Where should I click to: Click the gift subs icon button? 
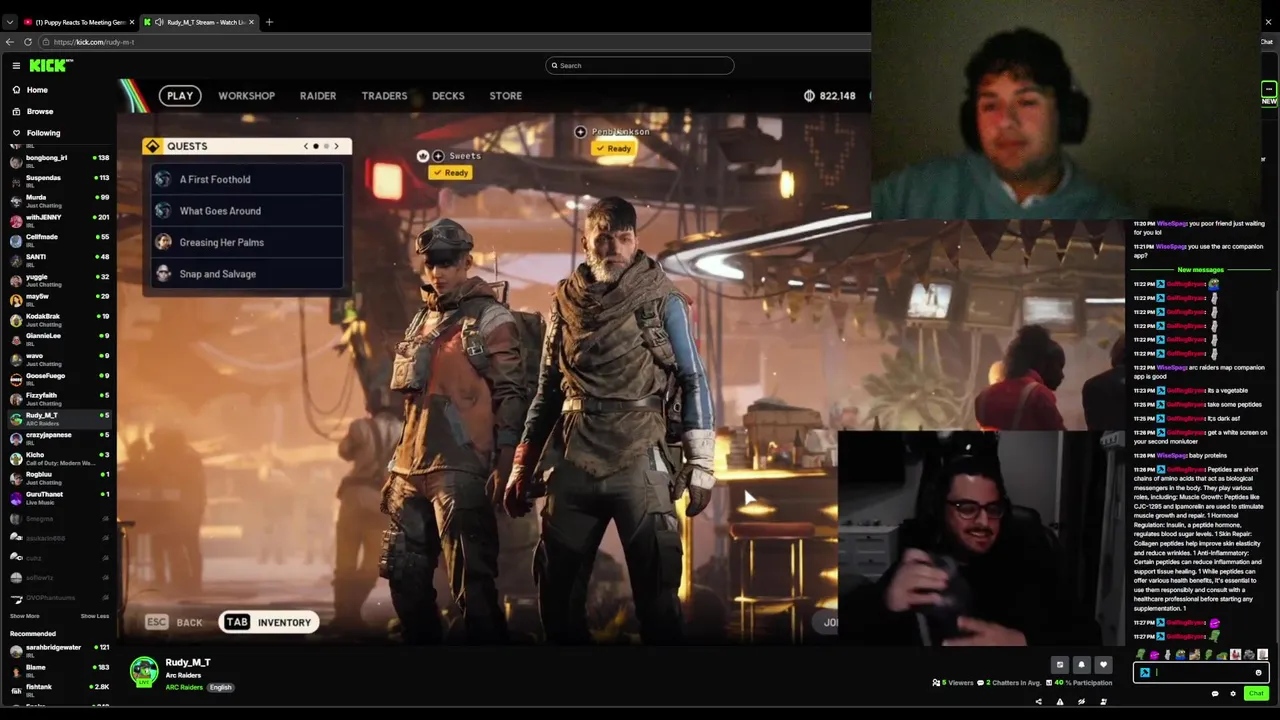1060,665
